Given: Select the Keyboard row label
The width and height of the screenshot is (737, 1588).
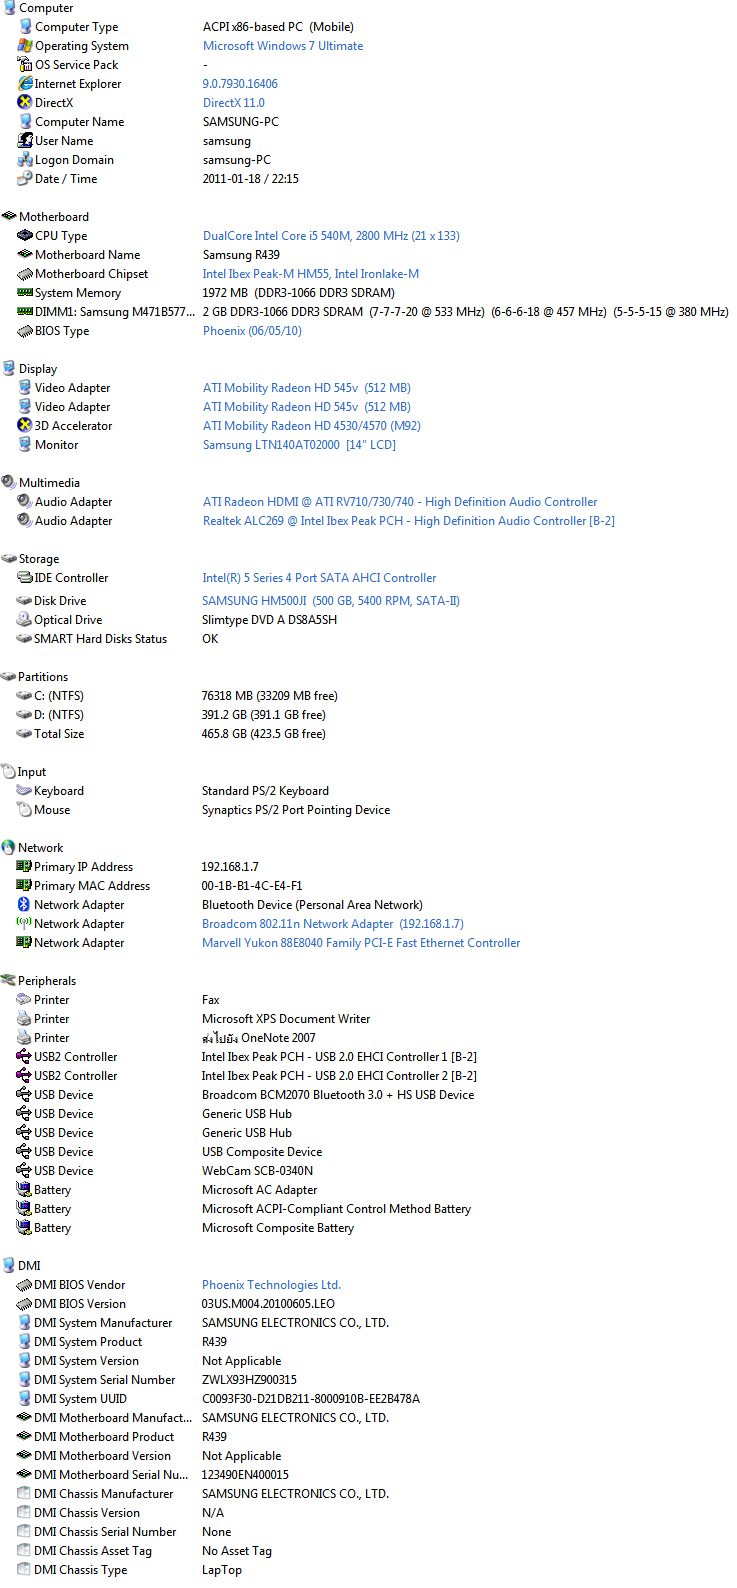Looking at the screenshot, I should tap(59, 791).
